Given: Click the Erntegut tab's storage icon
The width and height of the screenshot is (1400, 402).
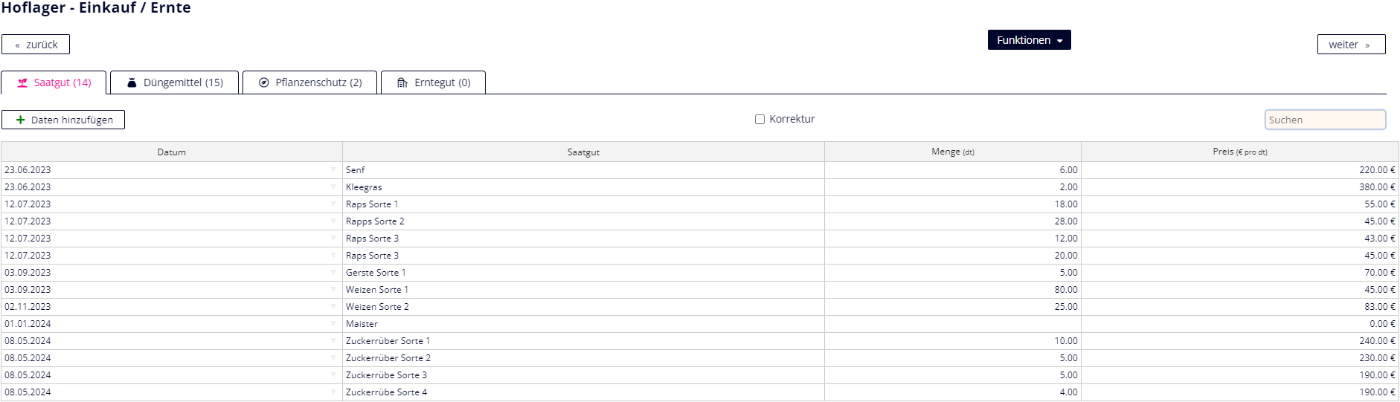Looking at the screenshot, I should [x=402, y=82].
